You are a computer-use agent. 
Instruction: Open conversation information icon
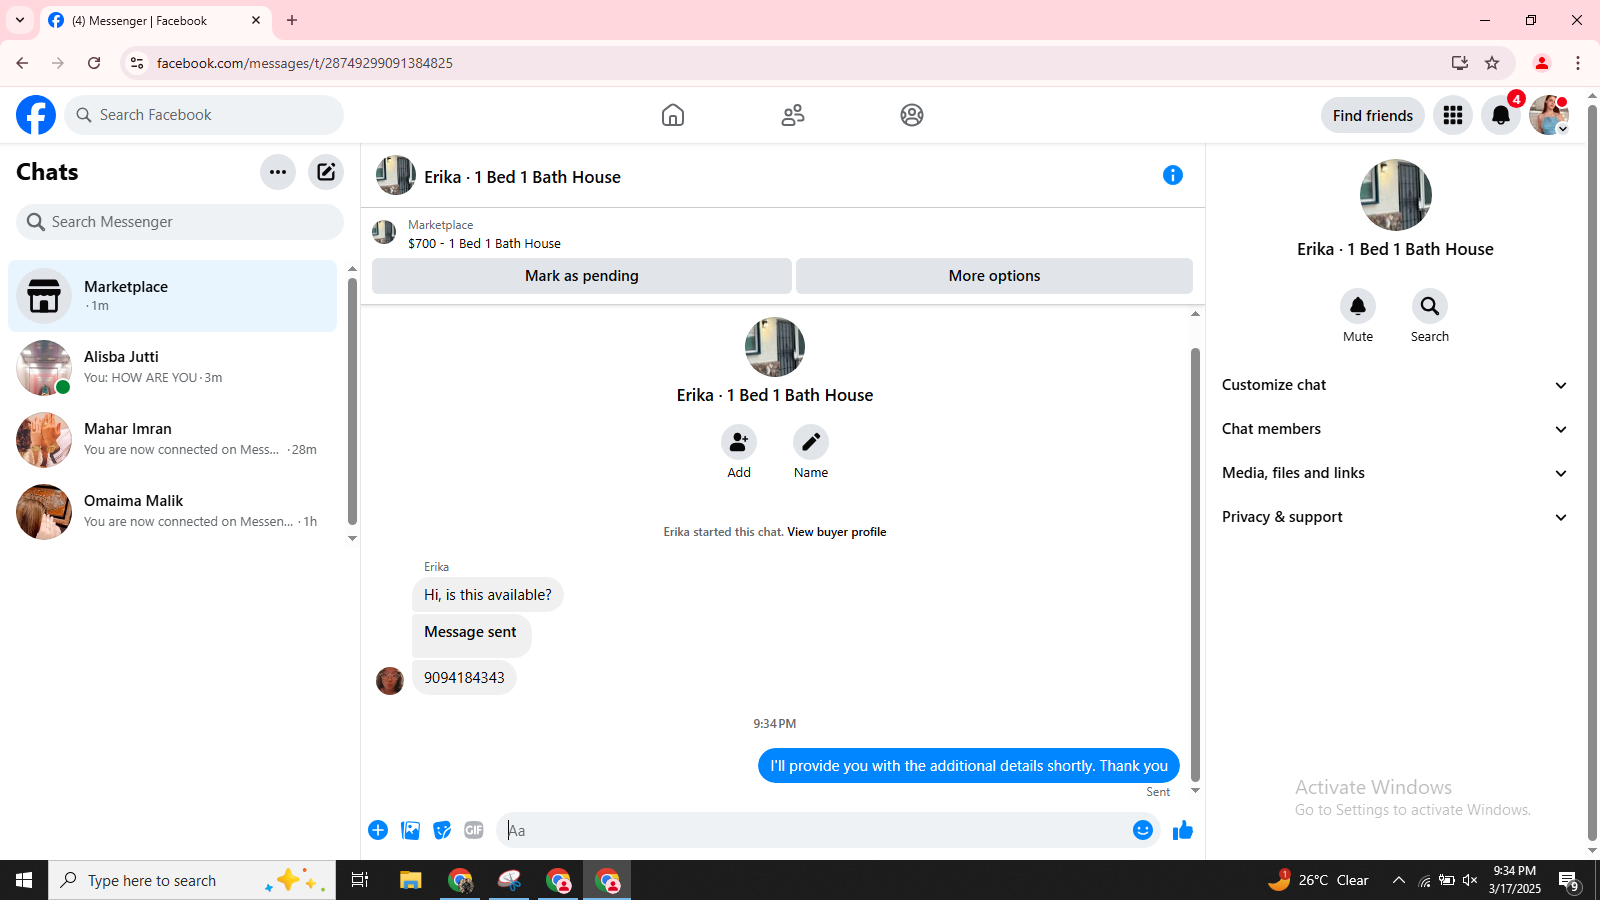1173,175
